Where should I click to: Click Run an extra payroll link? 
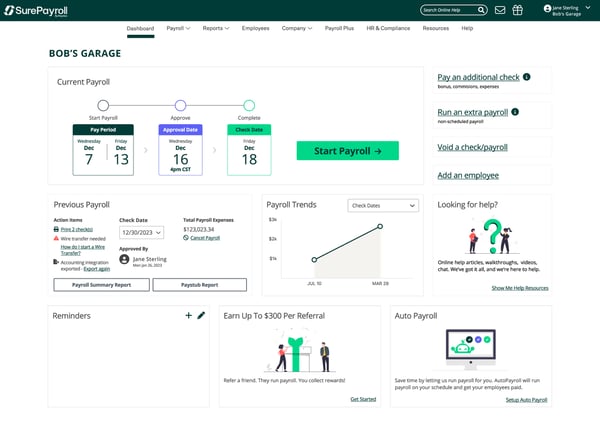pos(473,112)
